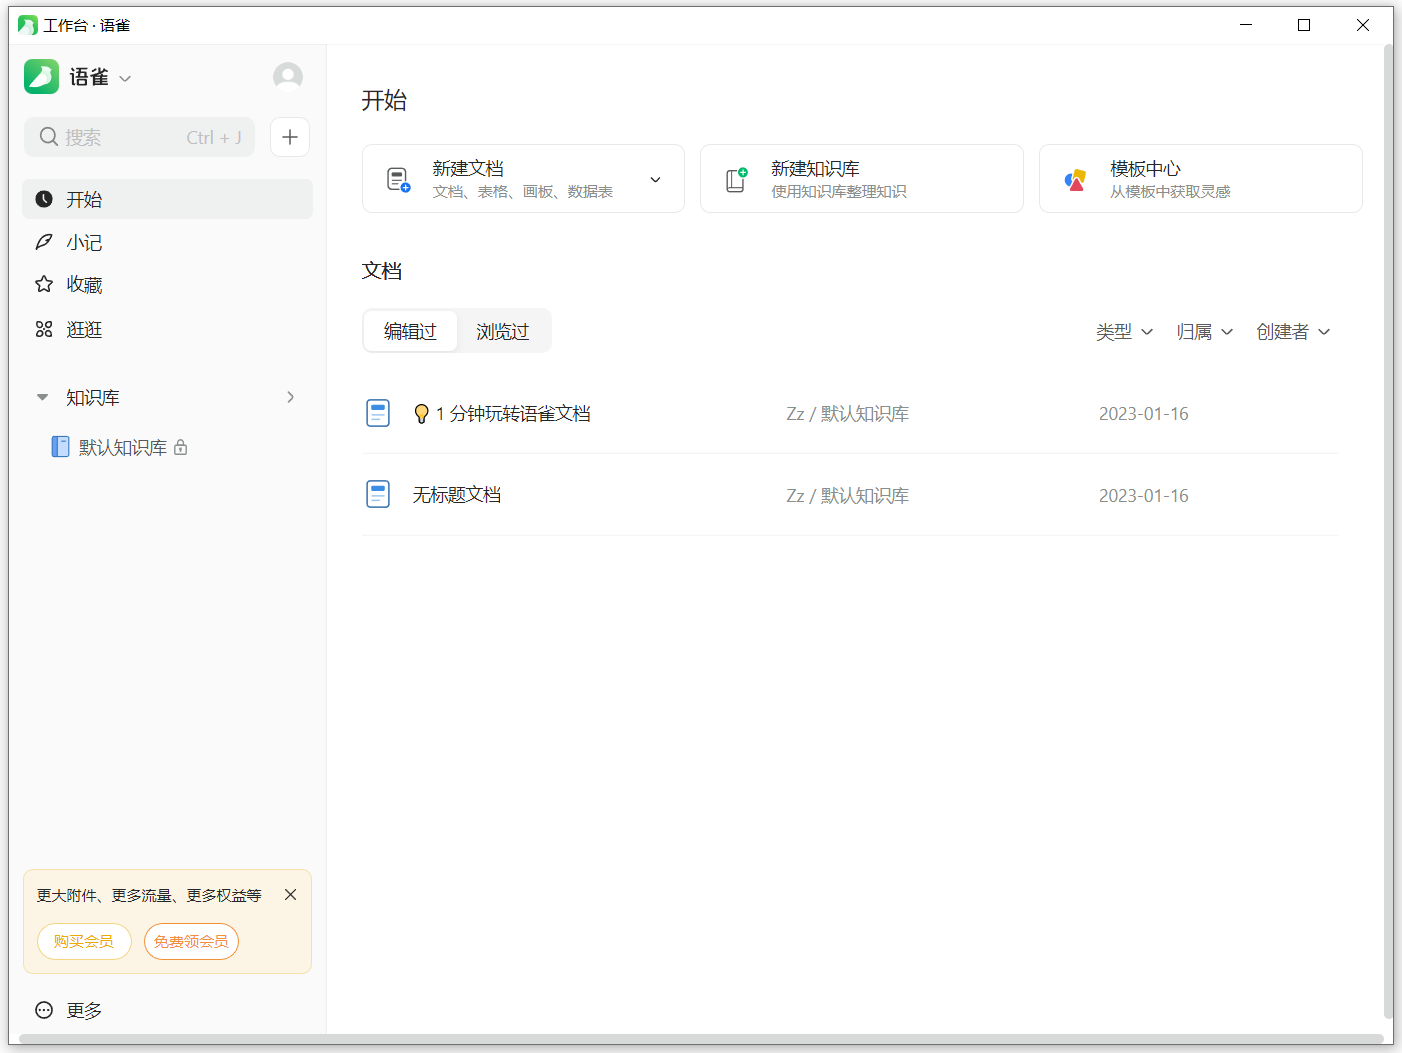This screenshot has height=1053, width=1402.
Task: Click the 更多 ellipsis icon
Action: [x=44, y=1010]
